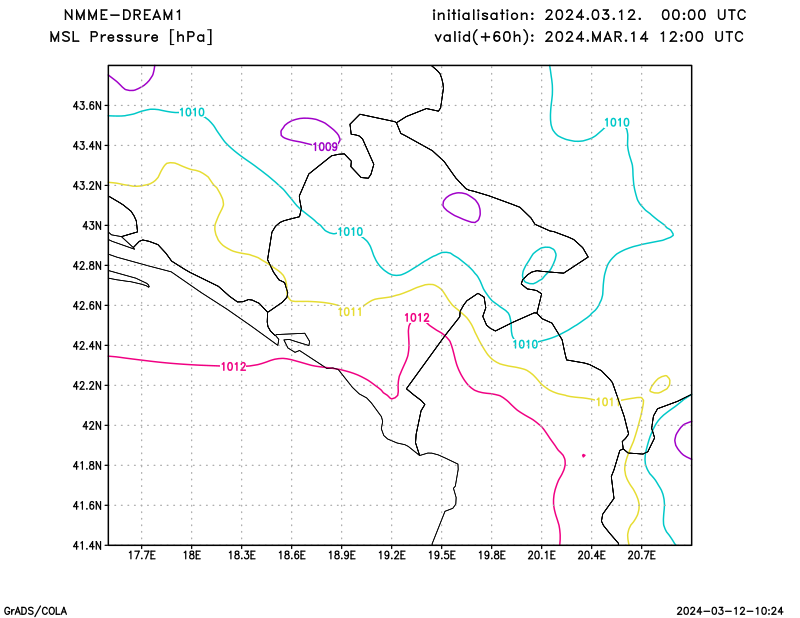Click the 43.6N latitude label
Image resolution: width=800 pixels, height=618 pixels.
87,106
